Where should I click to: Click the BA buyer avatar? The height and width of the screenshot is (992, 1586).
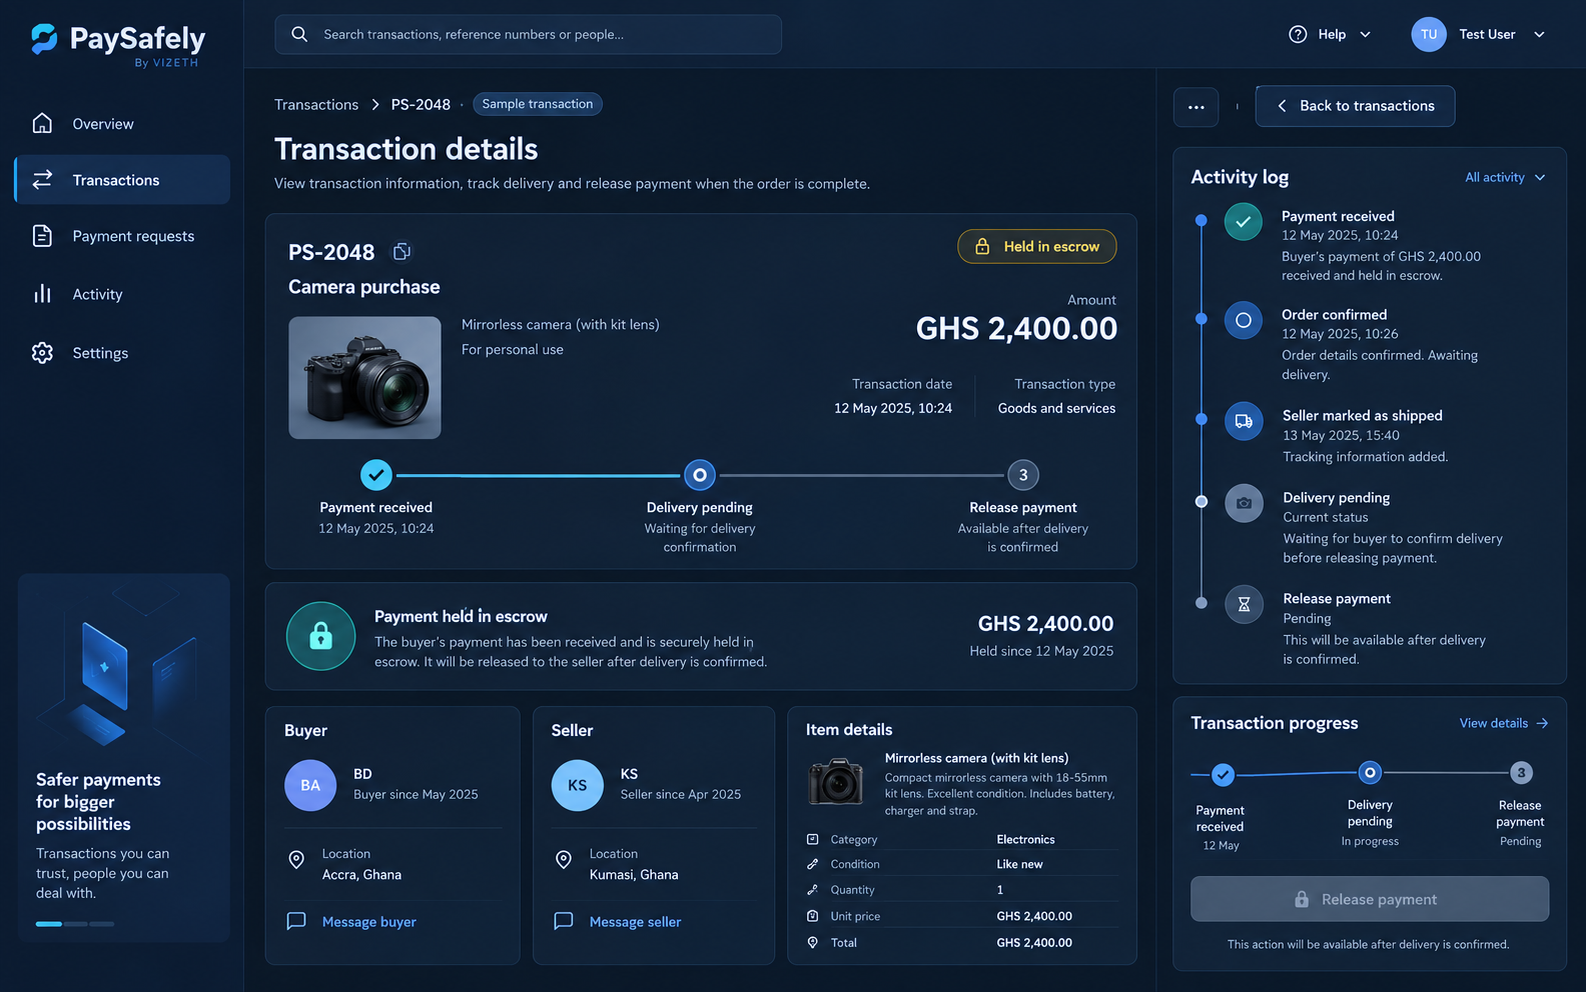pyautogui.click(x=311, y=785)
